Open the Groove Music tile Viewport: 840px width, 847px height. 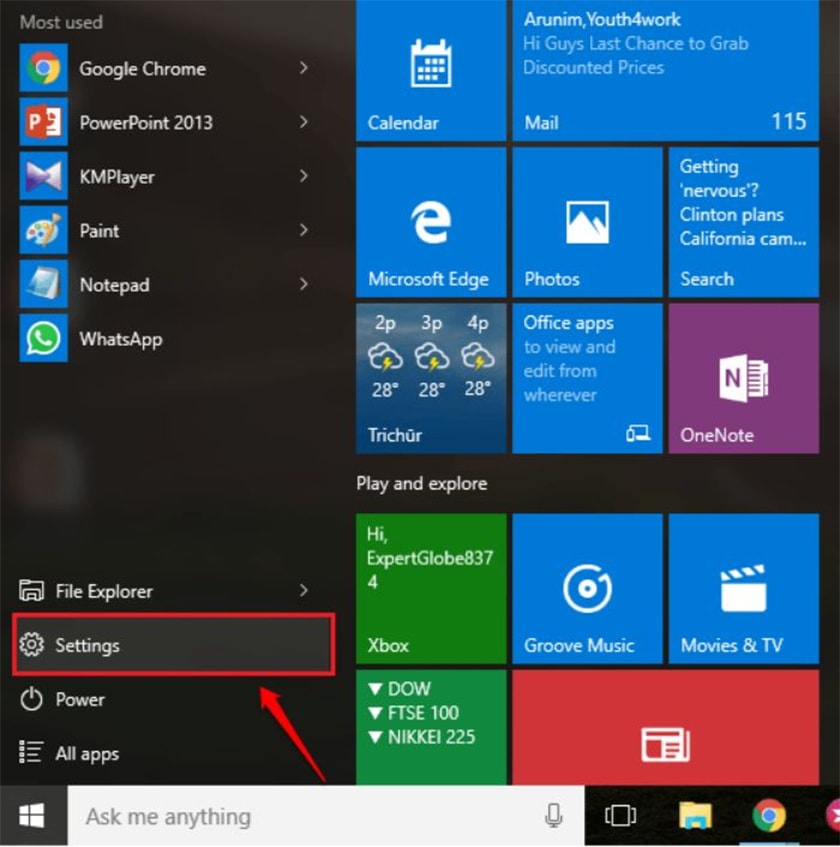click(x=587, y=589)
